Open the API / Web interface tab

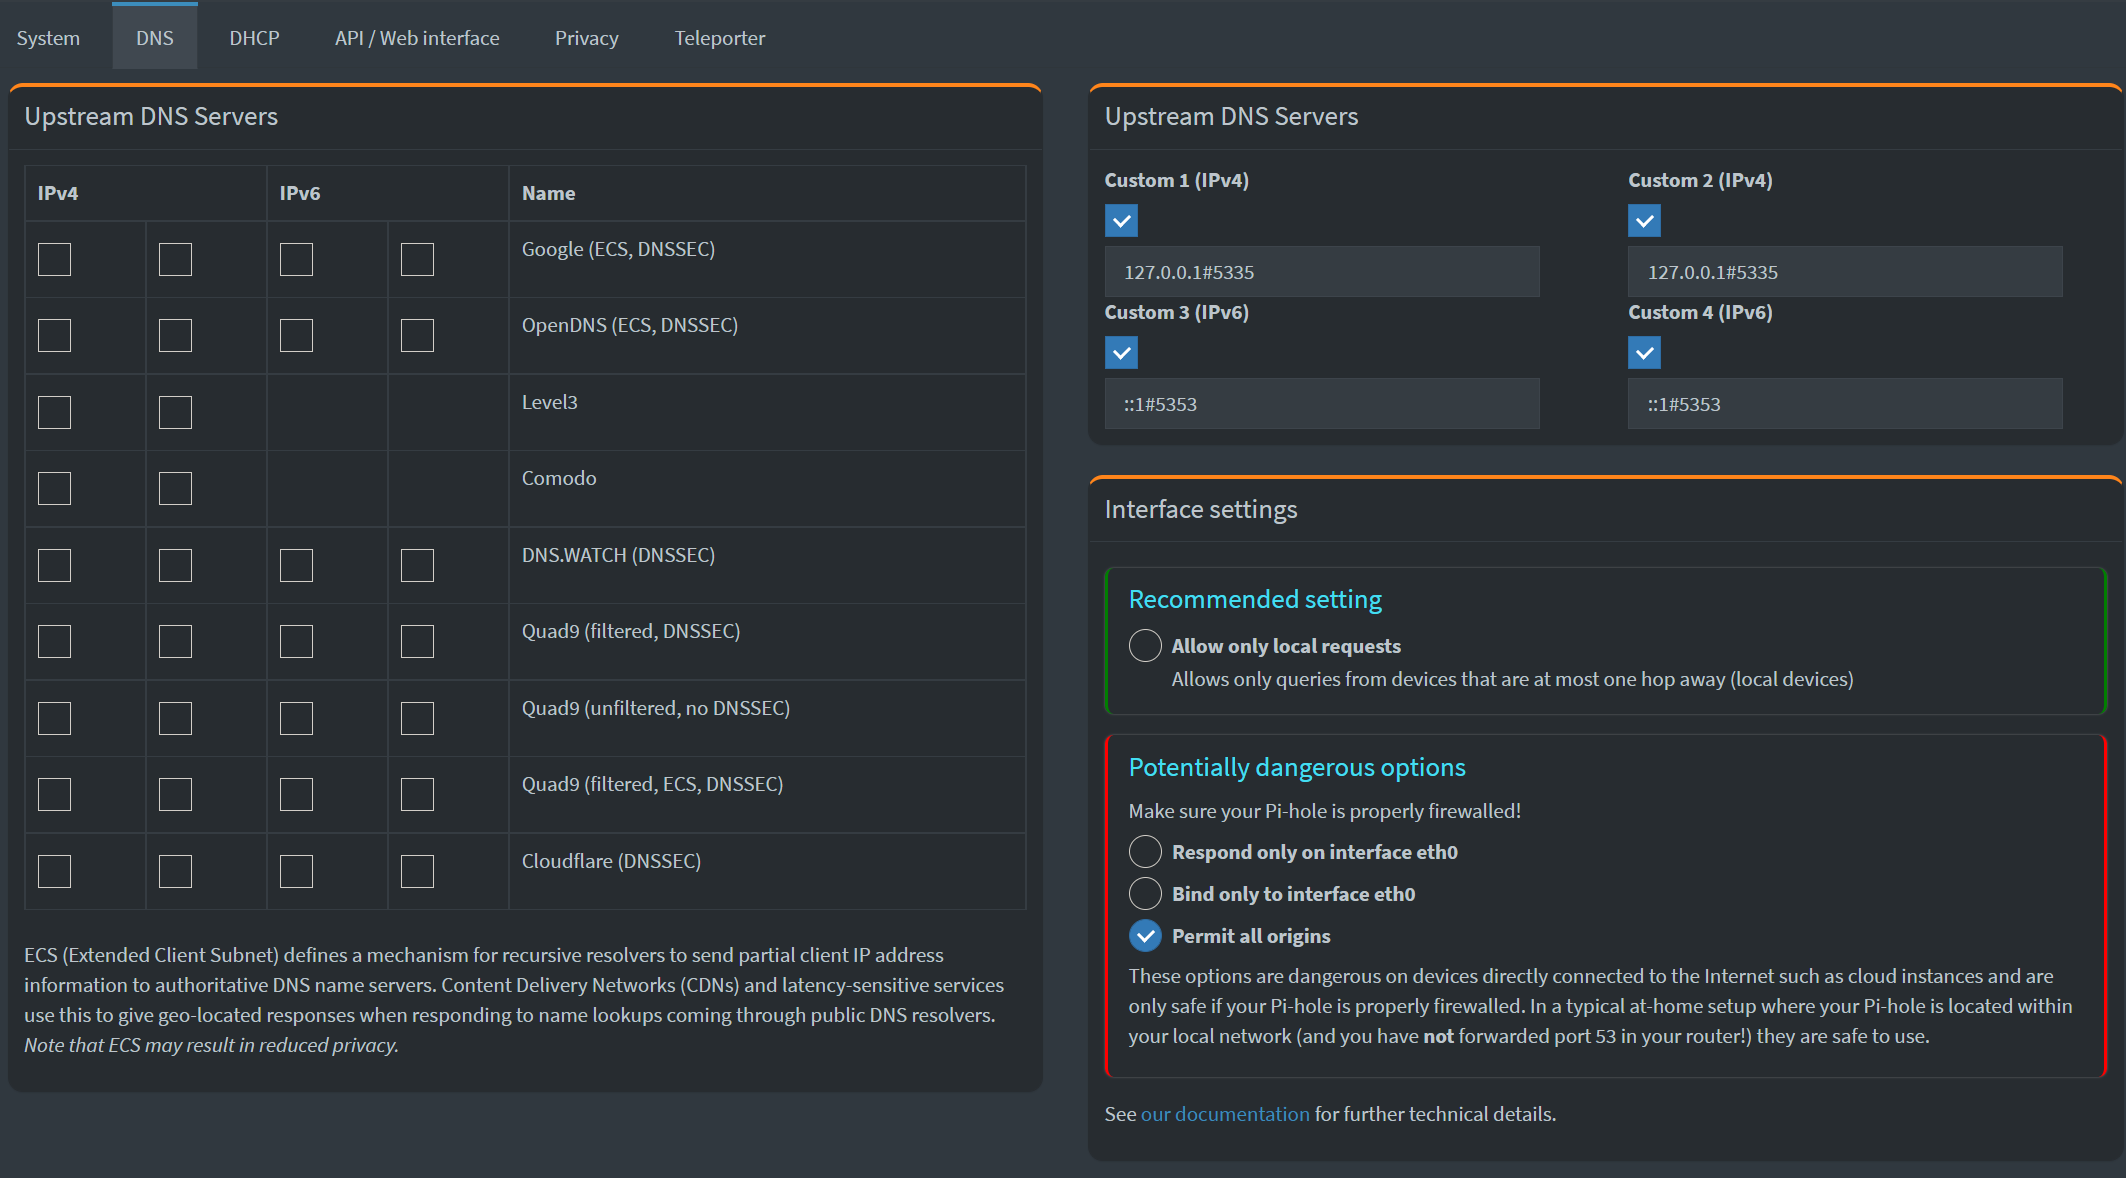[417, 38]
